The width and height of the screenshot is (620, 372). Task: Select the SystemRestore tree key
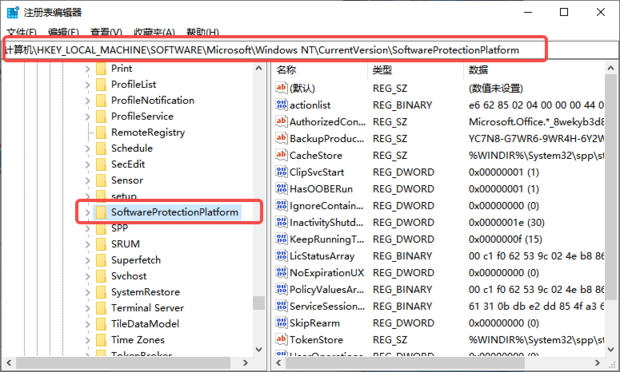pos(145,292)
